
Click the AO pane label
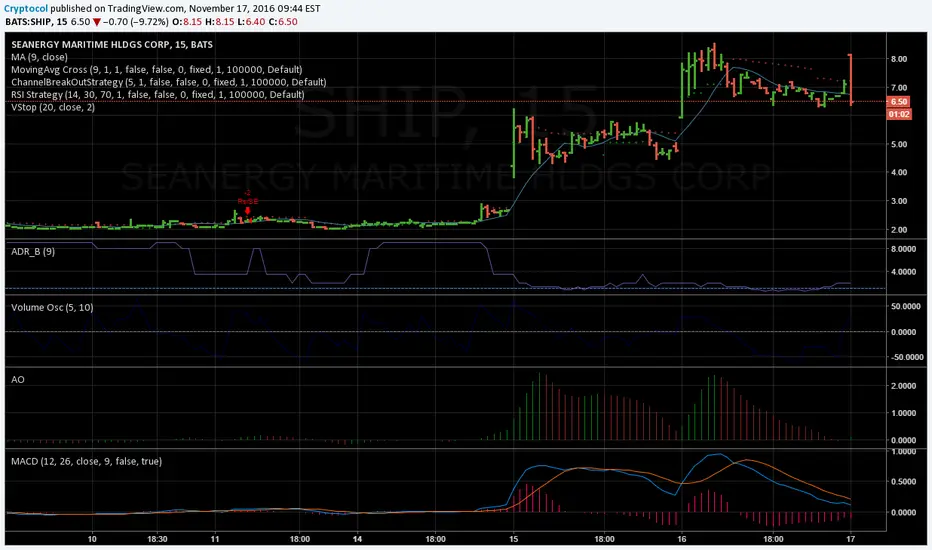(18, 379)
